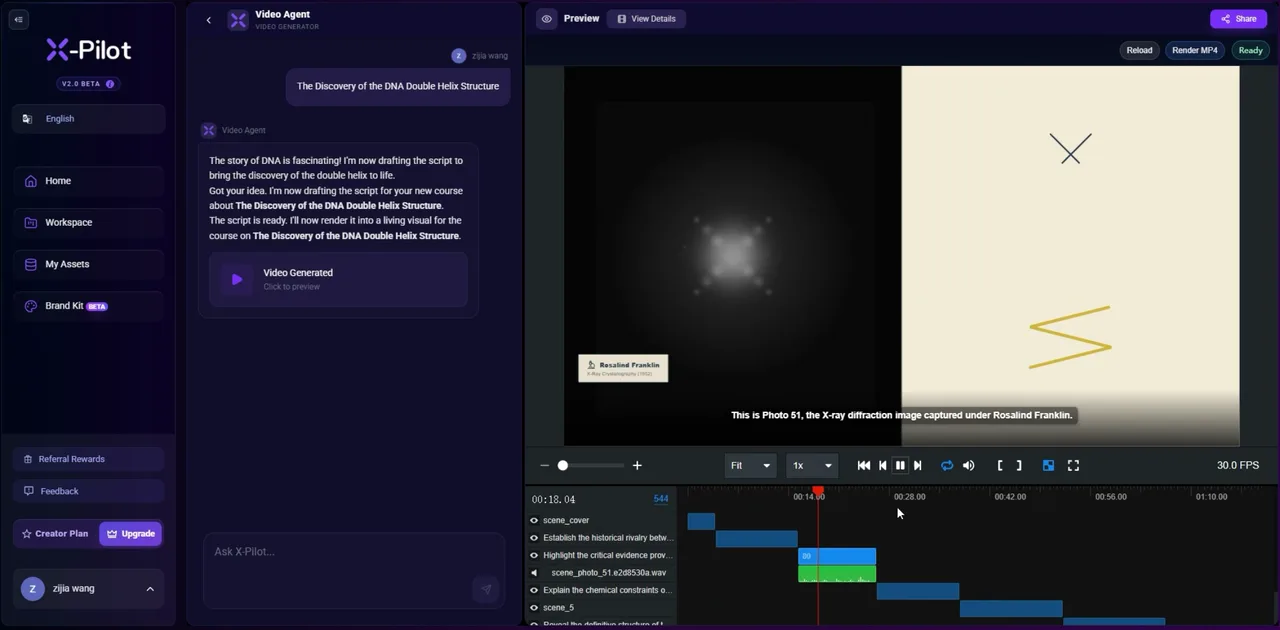Screen dimensions: 1280x630
Task: Step forward one frame
Action: pos(918,465)
